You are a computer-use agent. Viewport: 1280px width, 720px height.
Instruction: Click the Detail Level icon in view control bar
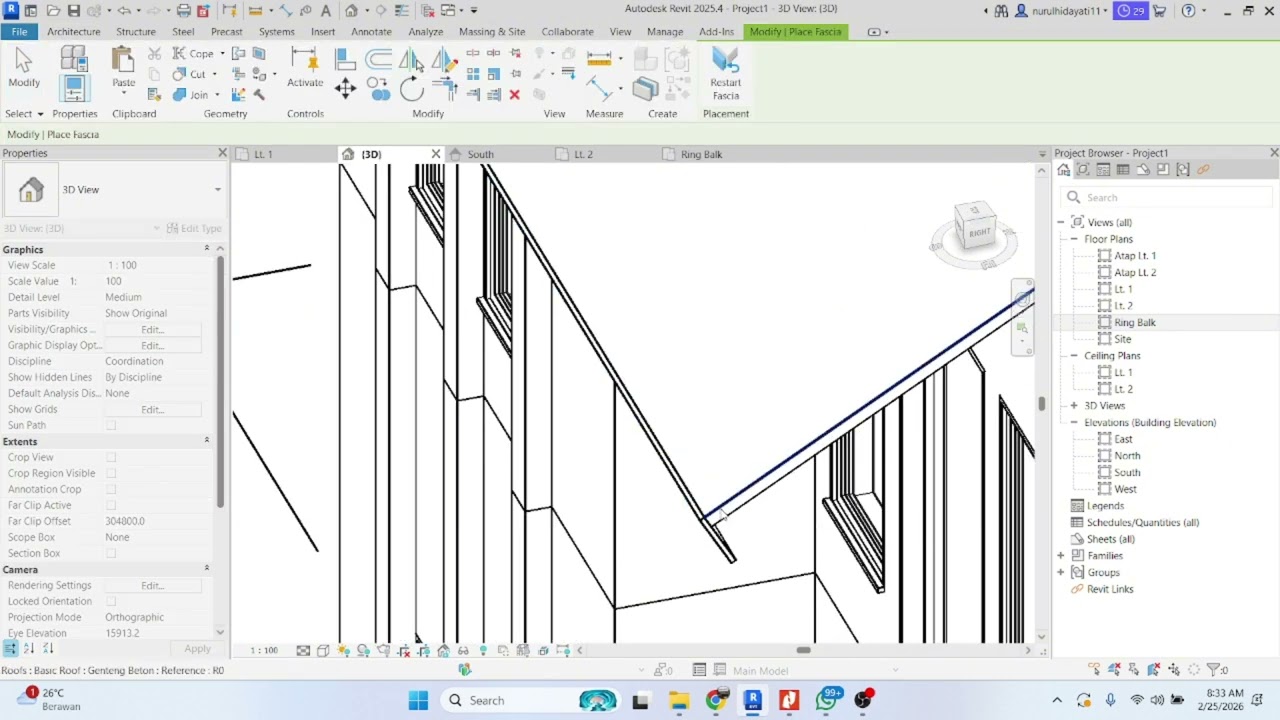303,651
